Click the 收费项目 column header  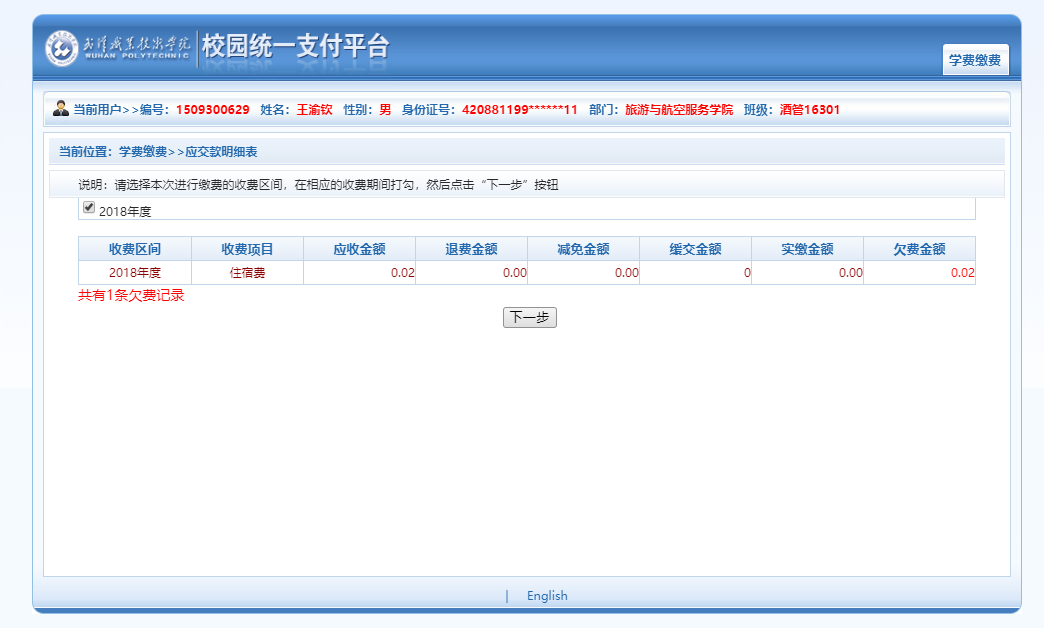click(x=247, y=249)
